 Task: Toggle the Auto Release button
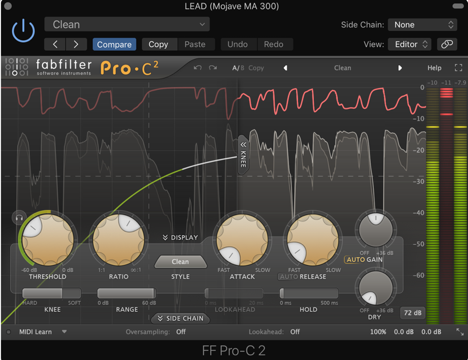(x=288, y=277)
